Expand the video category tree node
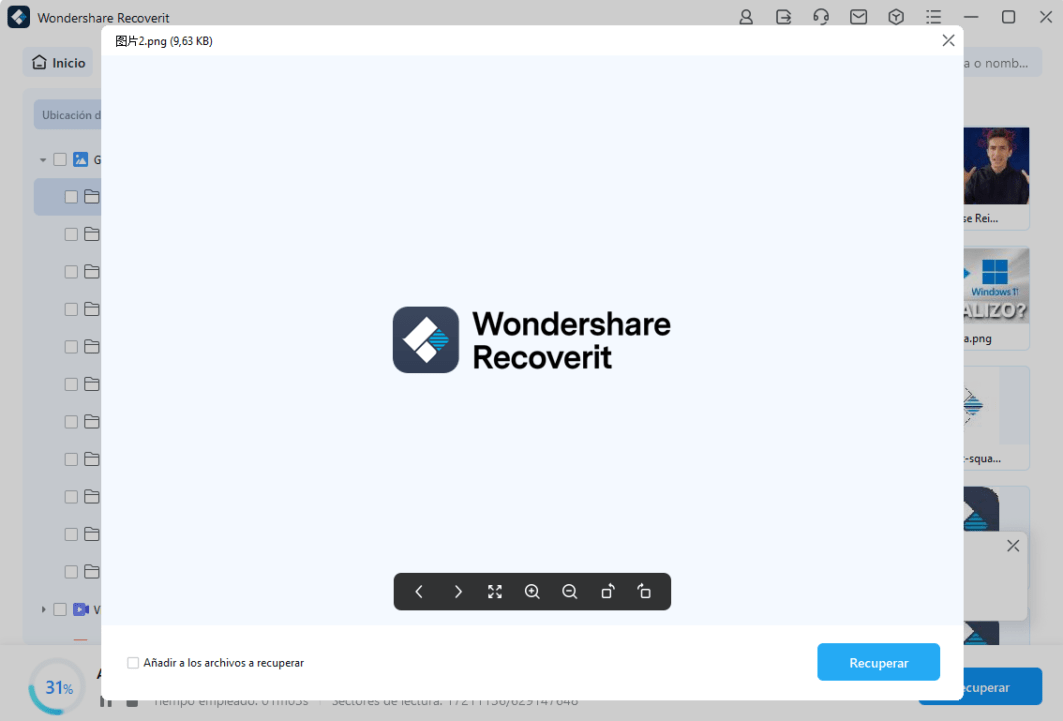 point(43,609)
